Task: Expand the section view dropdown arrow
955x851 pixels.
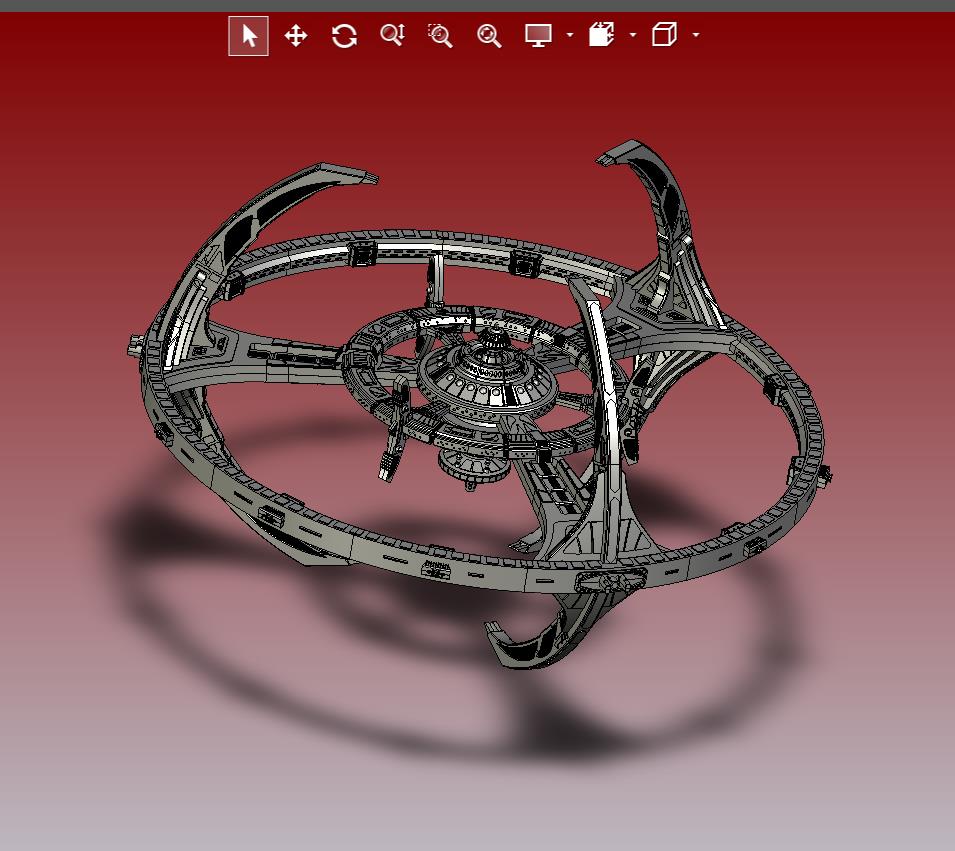Action: pyautogui.click(x=633, y=35)
